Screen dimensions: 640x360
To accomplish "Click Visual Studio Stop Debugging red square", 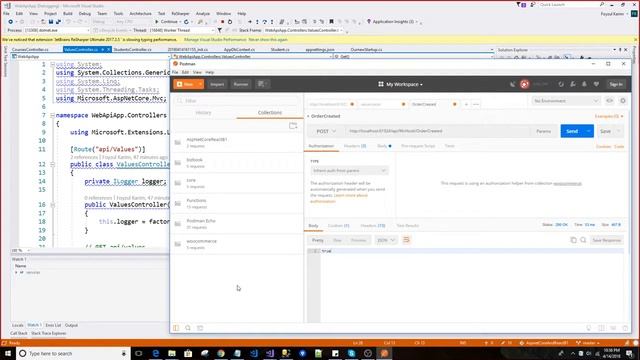I will click(x=222, y=22).
